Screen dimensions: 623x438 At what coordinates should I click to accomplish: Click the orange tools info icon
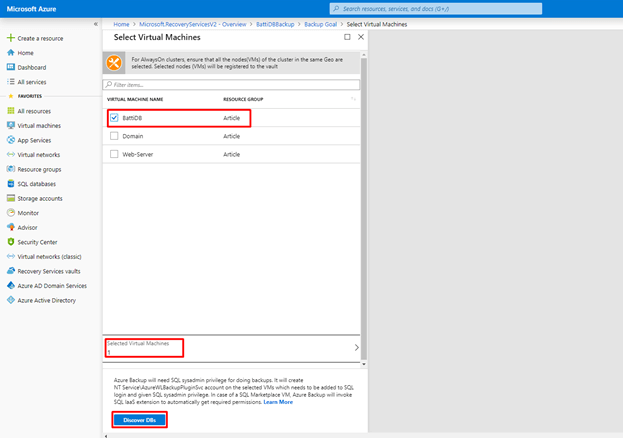click(x=114, y=63)
